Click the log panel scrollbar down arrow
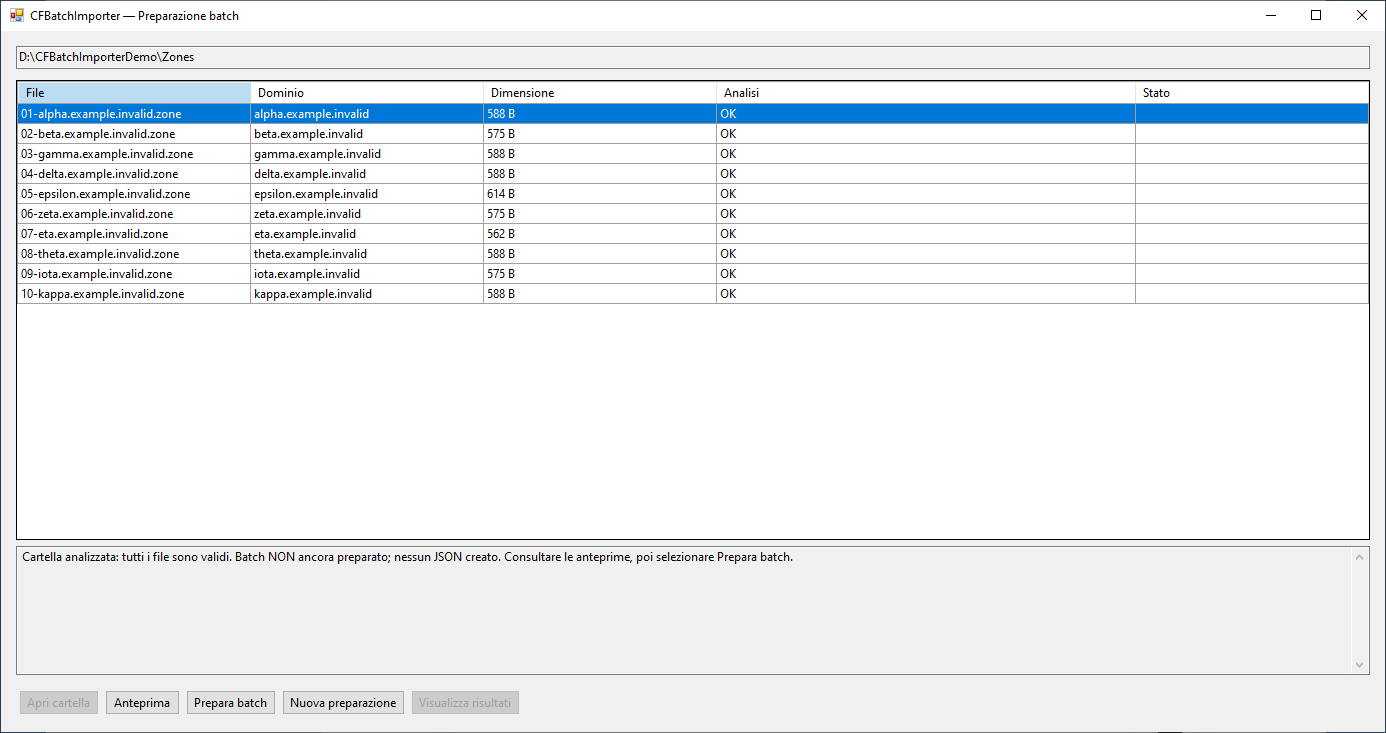The image size is (1386, 733). [1359, 664]
